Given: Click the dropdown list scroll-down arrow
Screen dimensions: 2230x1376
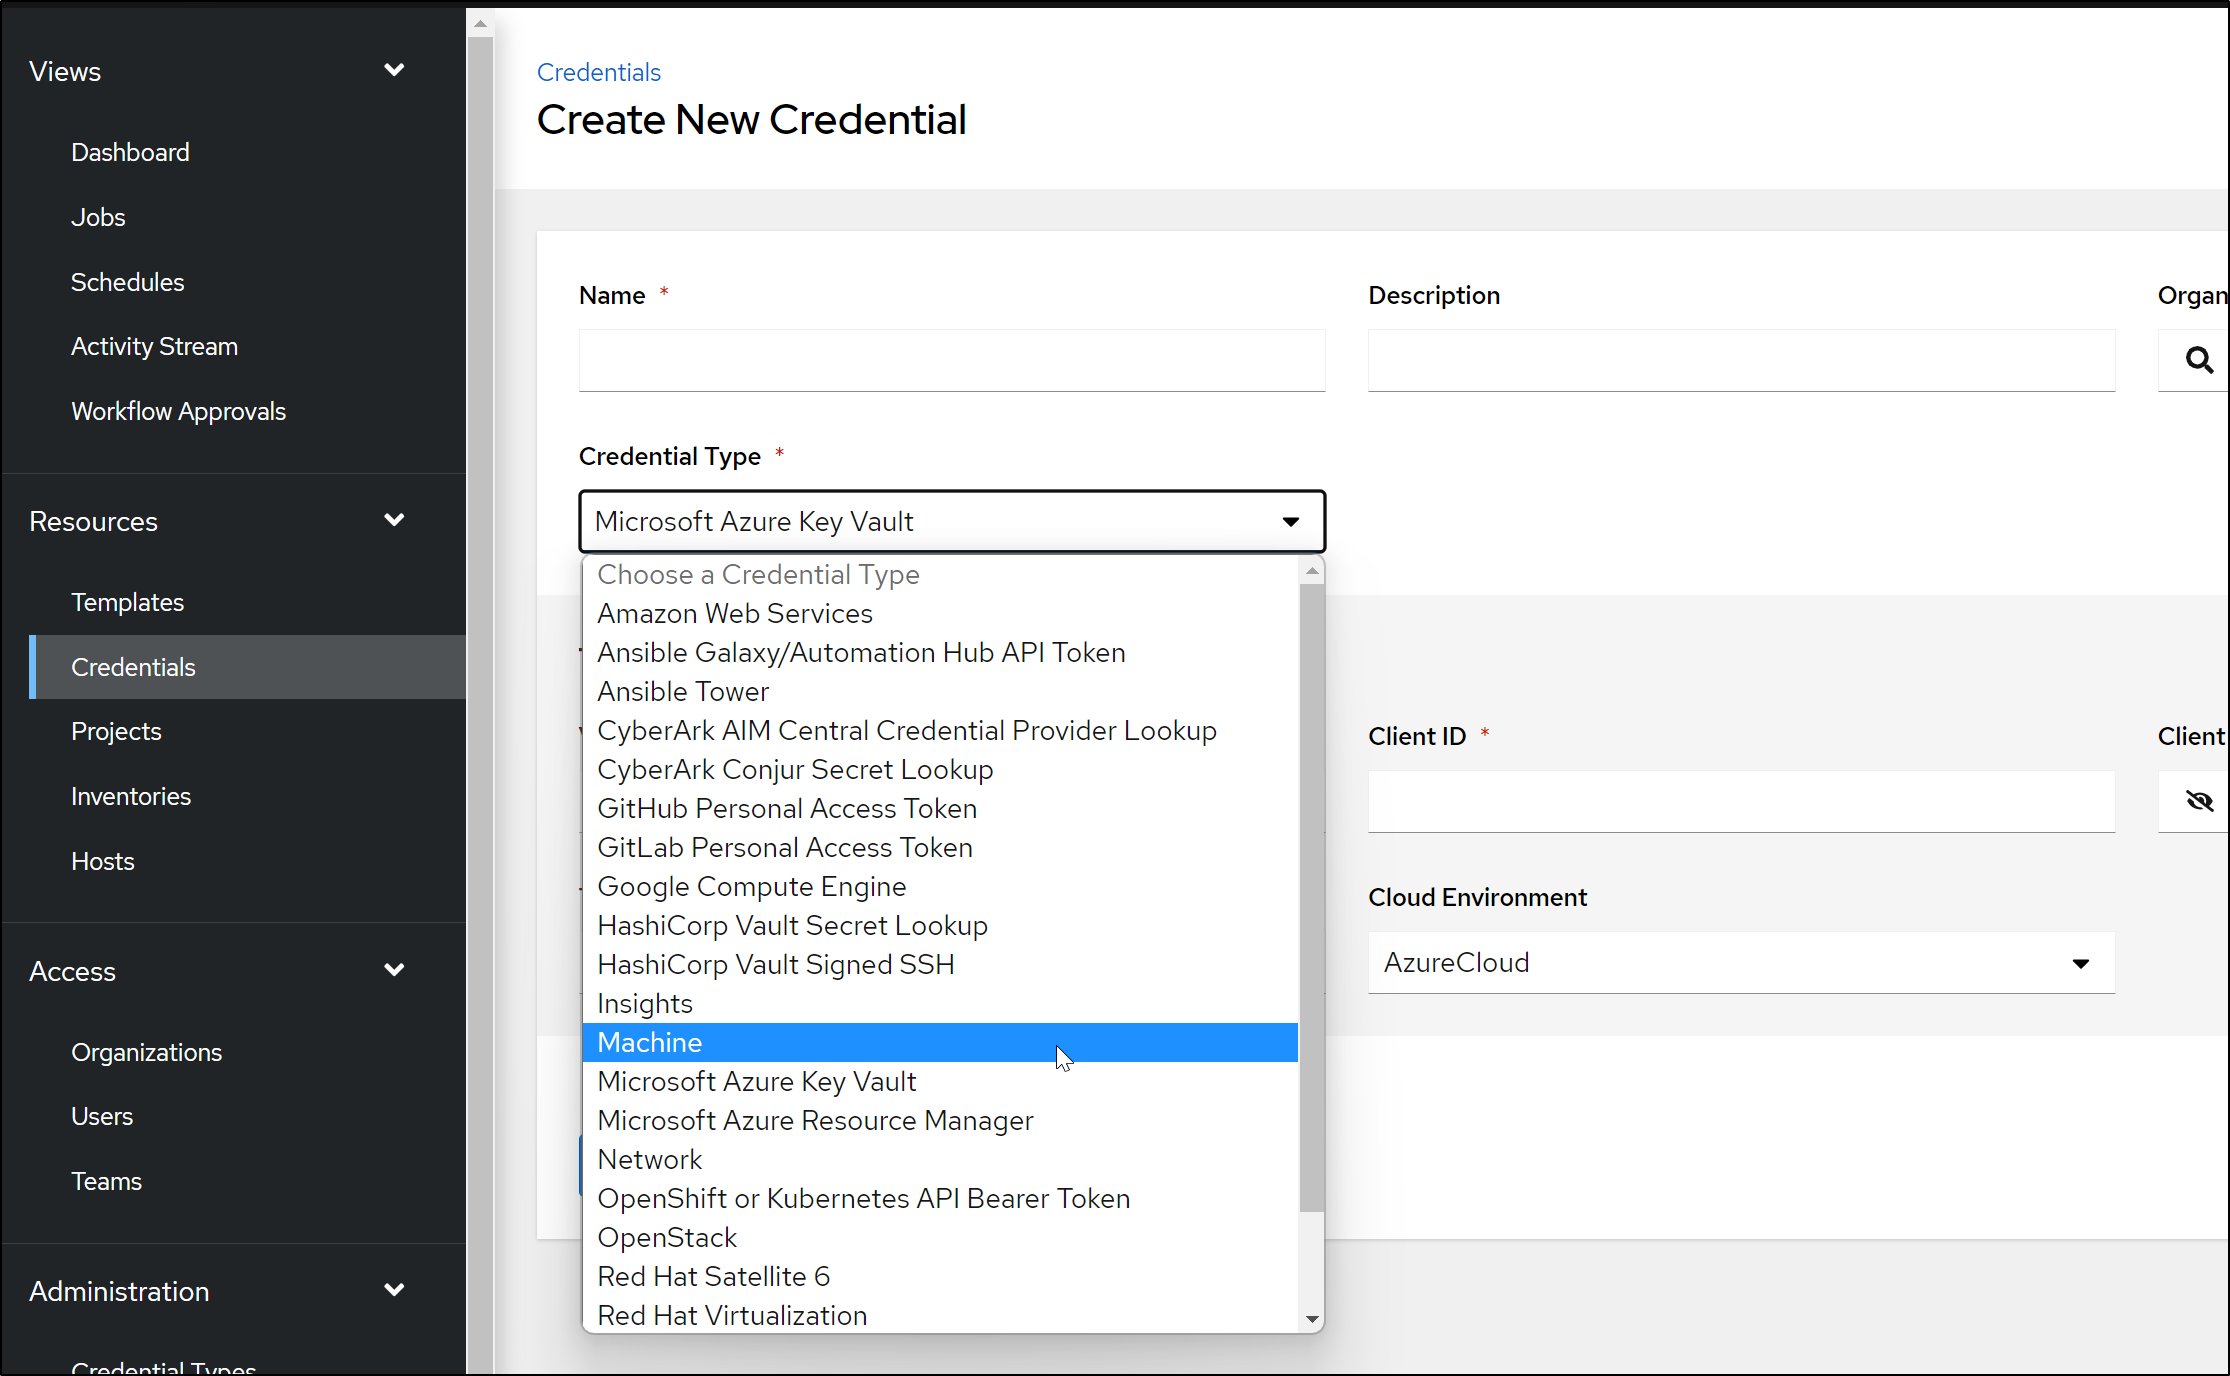Looking at the screenshot, I should [1312, 1319].
